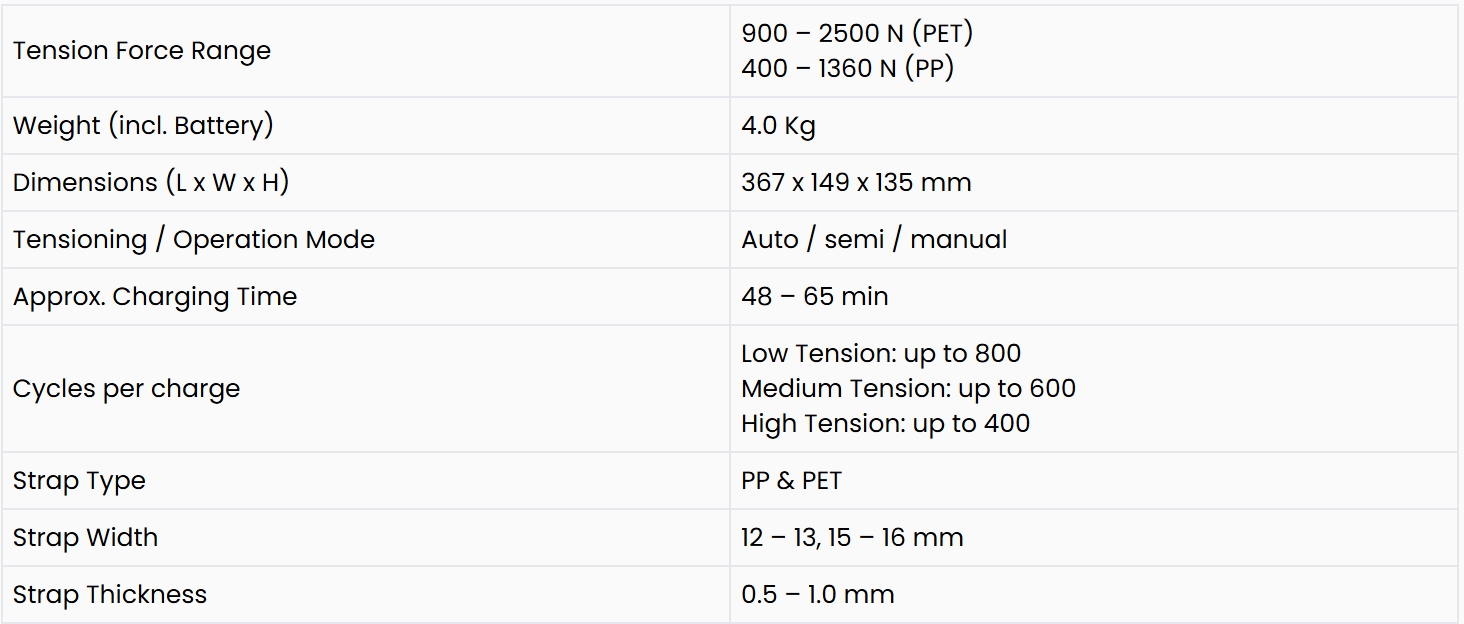Click the Tension Force Range label

[142, 51]
